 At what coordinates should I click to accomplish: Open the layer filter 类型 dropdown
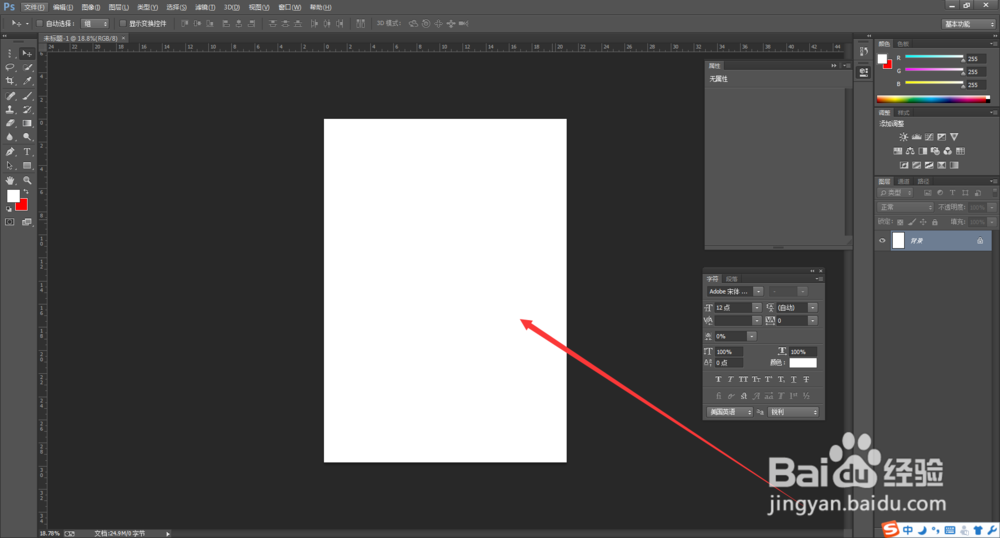[x=895, y=193]
